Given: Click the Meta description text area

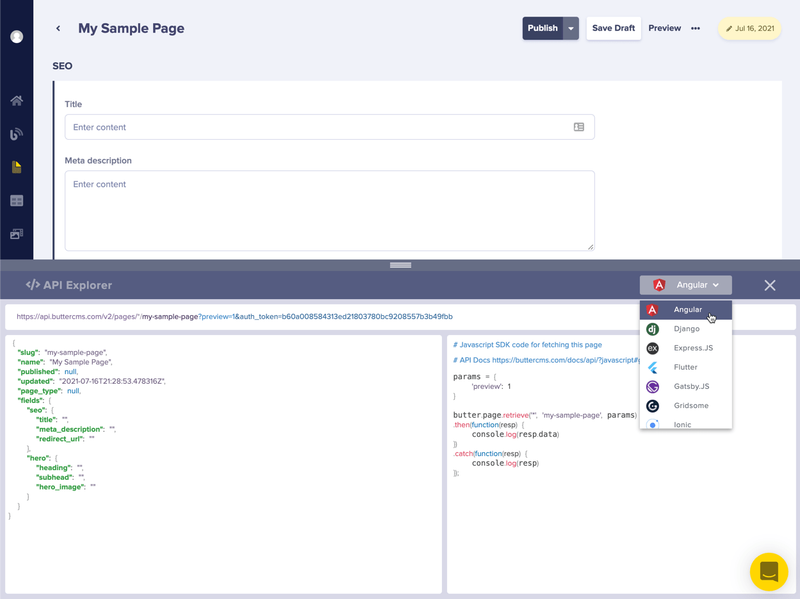Looking at the screenshot, I should 330,211.
